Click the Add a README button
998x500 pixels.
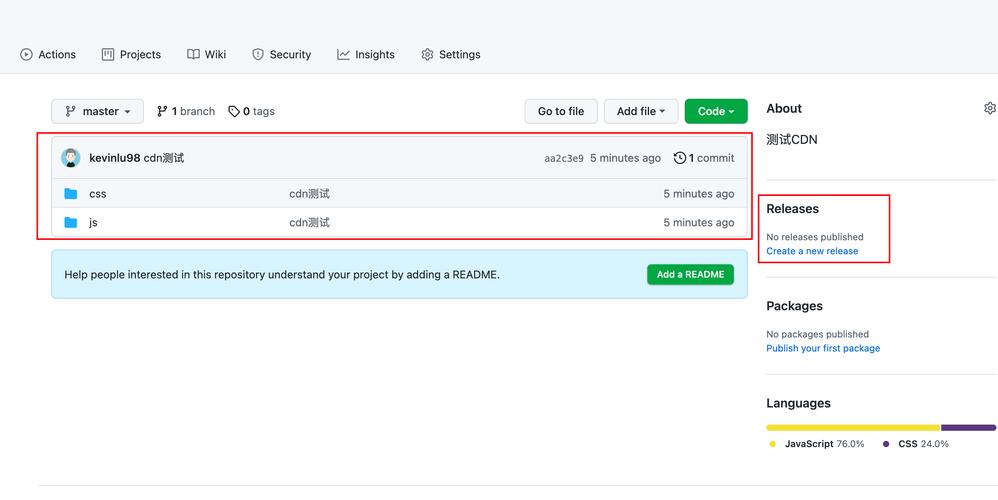click(x=691, y=275)
